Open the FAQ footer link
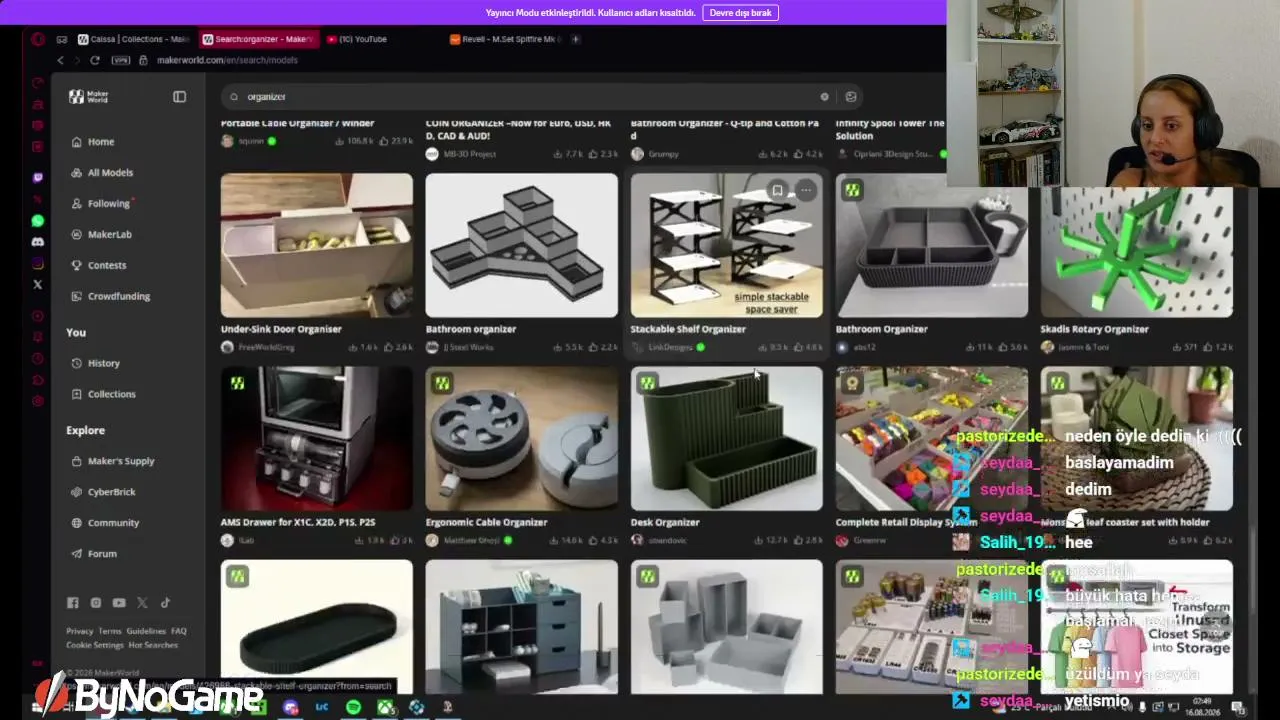The image size is (1280, 720). [179, 631]
